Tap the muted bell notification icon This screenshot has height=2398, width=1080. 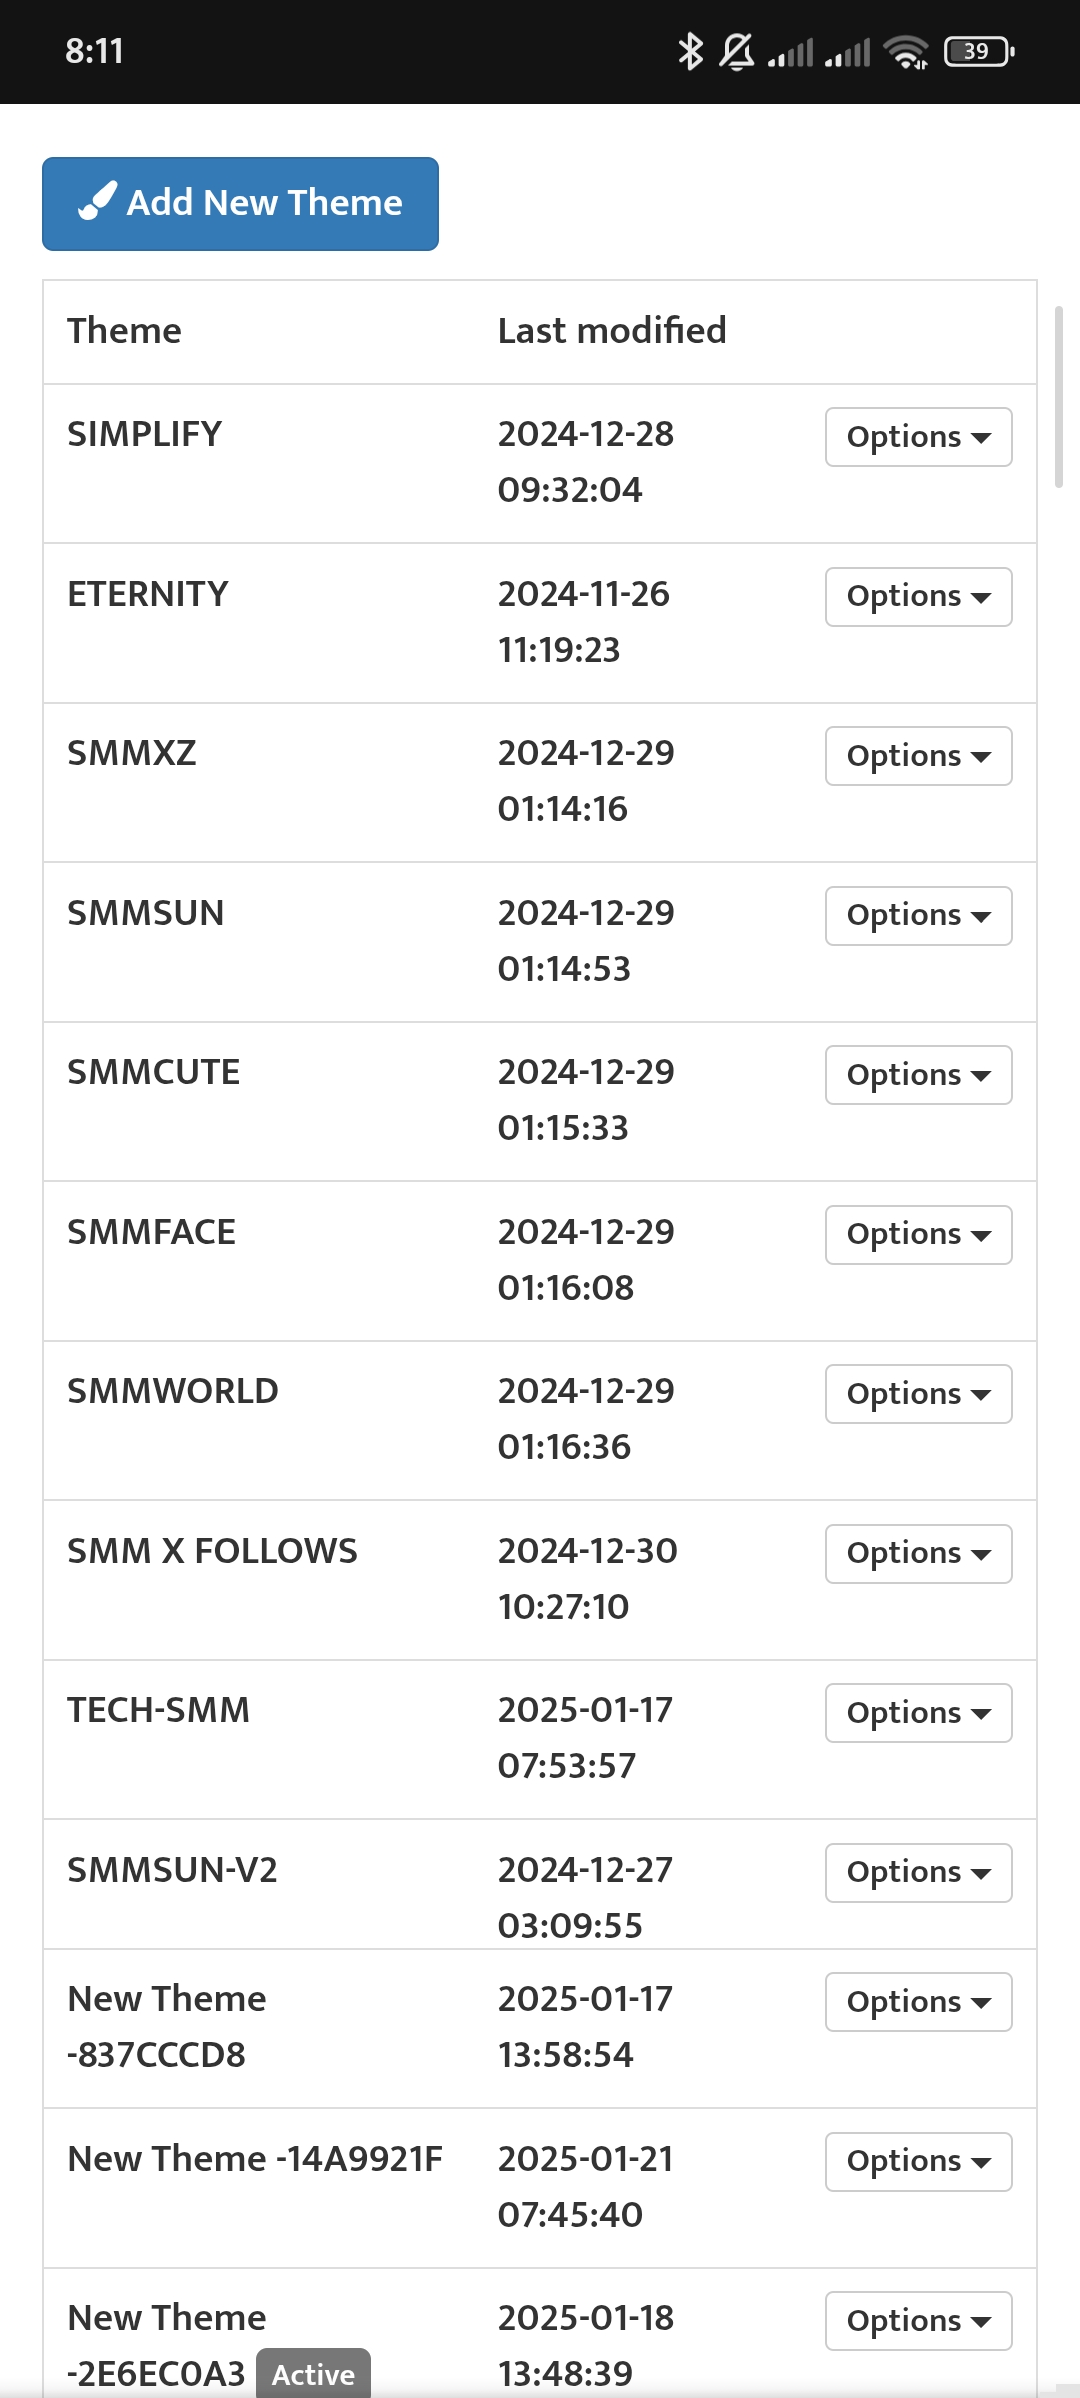(737, 51)
